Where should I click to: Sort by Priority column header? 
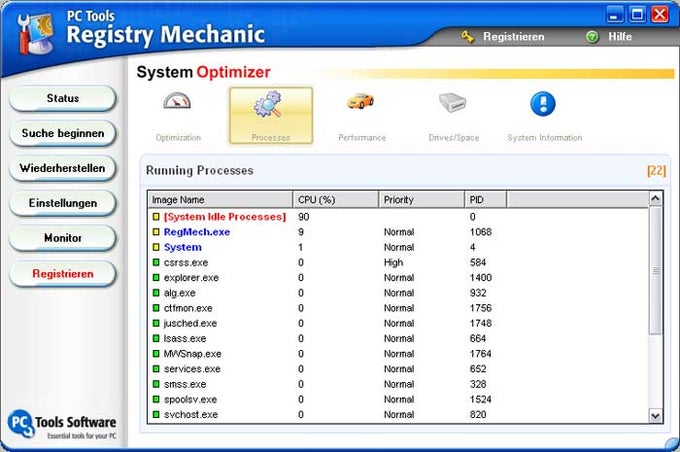tap(422, 200)
